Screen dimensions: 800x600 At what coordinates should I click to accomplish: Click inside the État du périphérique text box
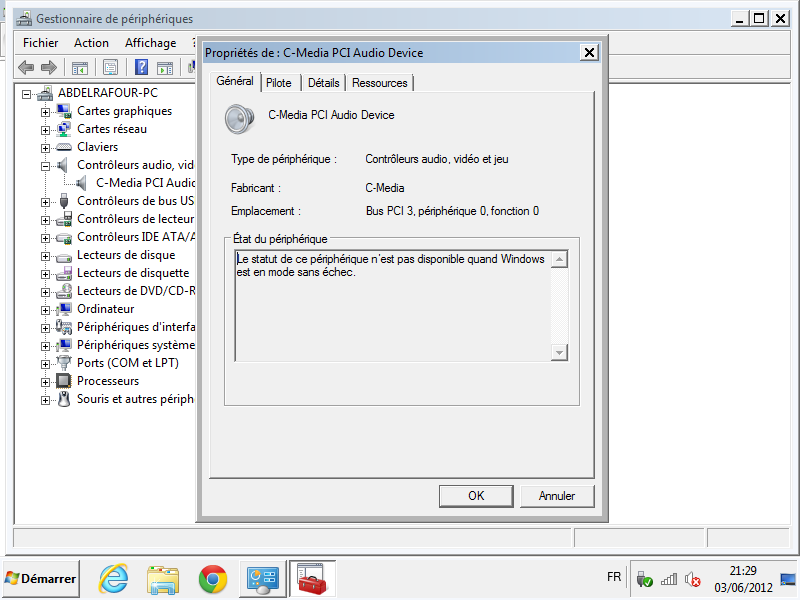(393, 306)
